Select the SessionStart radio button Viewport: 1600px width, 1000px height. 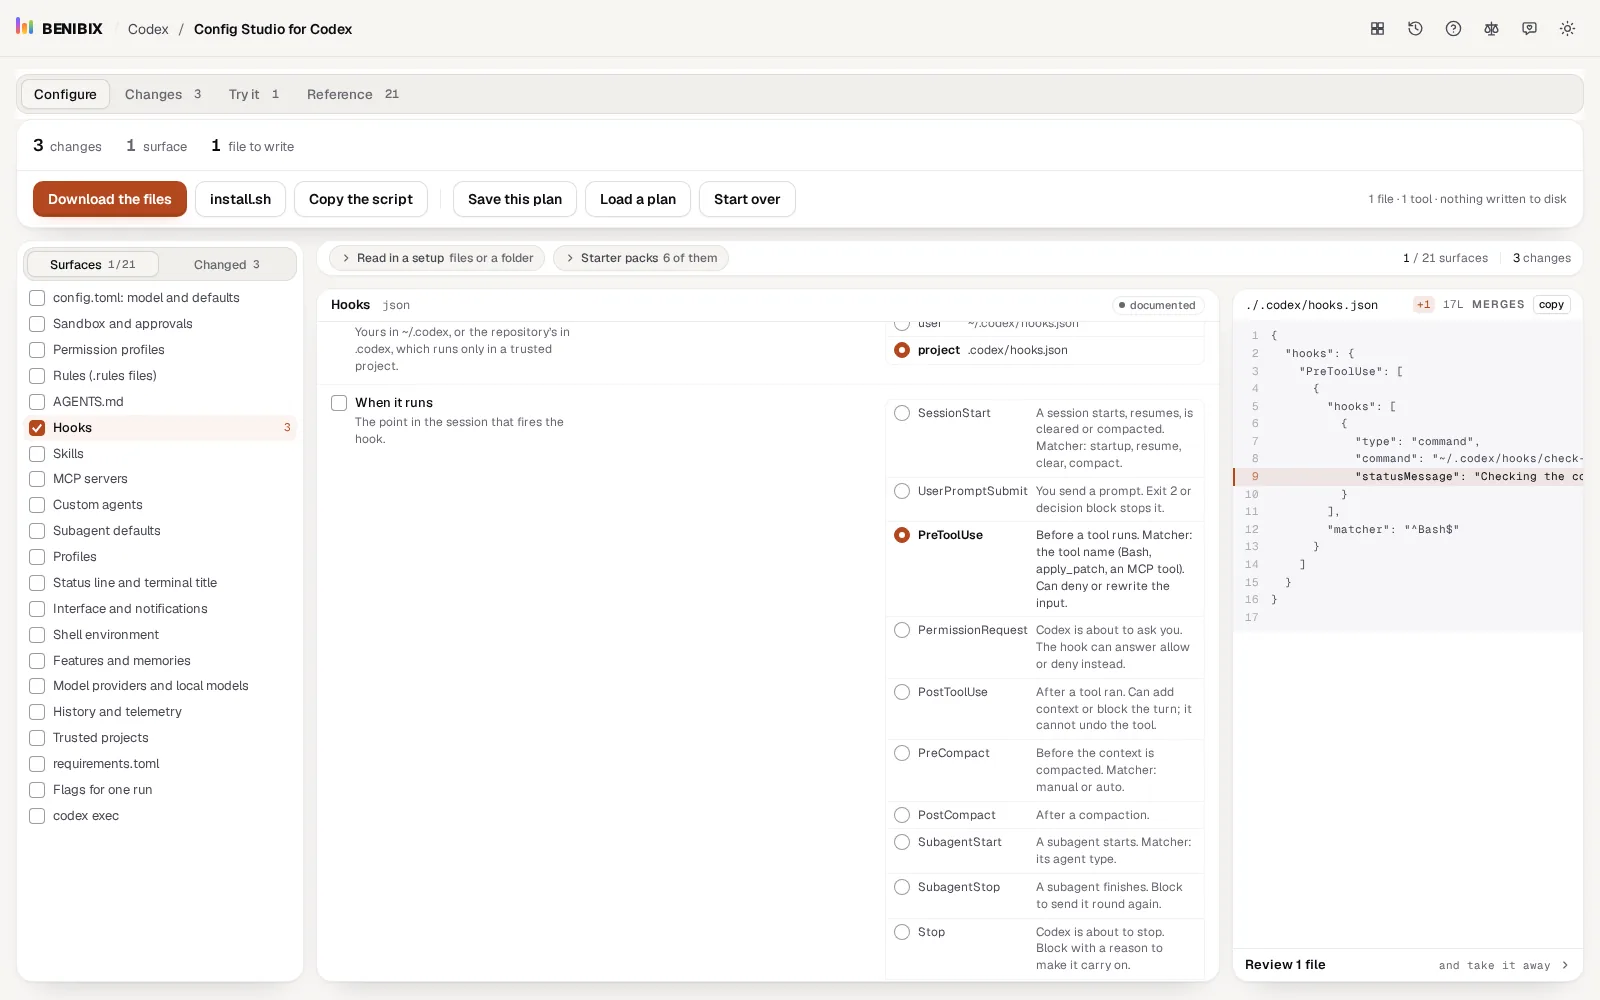click(x=902, y=413)
